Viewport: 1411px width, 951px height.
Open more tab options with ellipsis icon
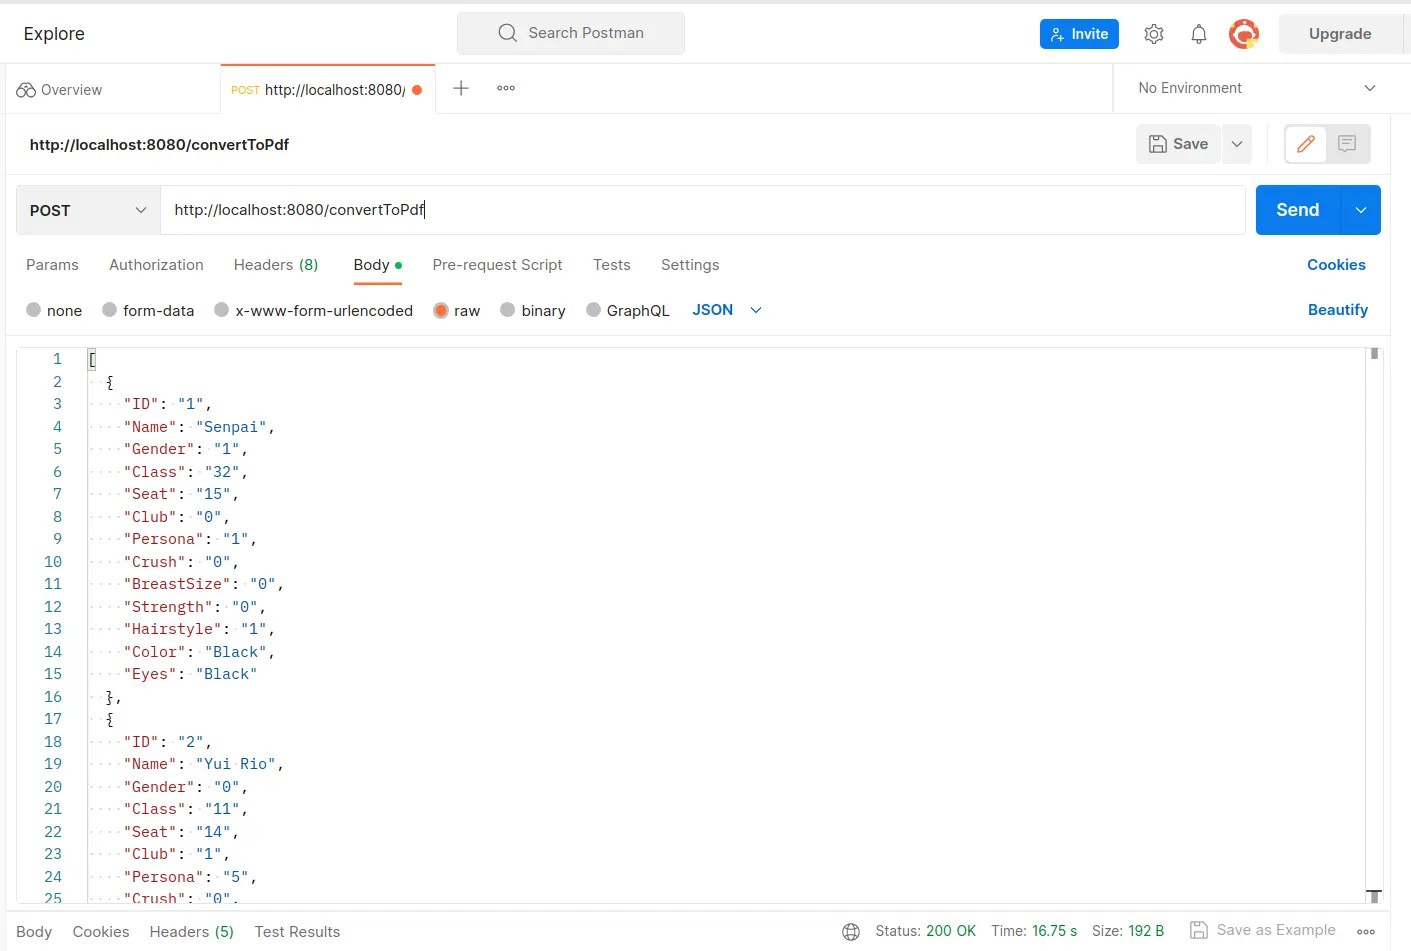(x=505, y=88)
